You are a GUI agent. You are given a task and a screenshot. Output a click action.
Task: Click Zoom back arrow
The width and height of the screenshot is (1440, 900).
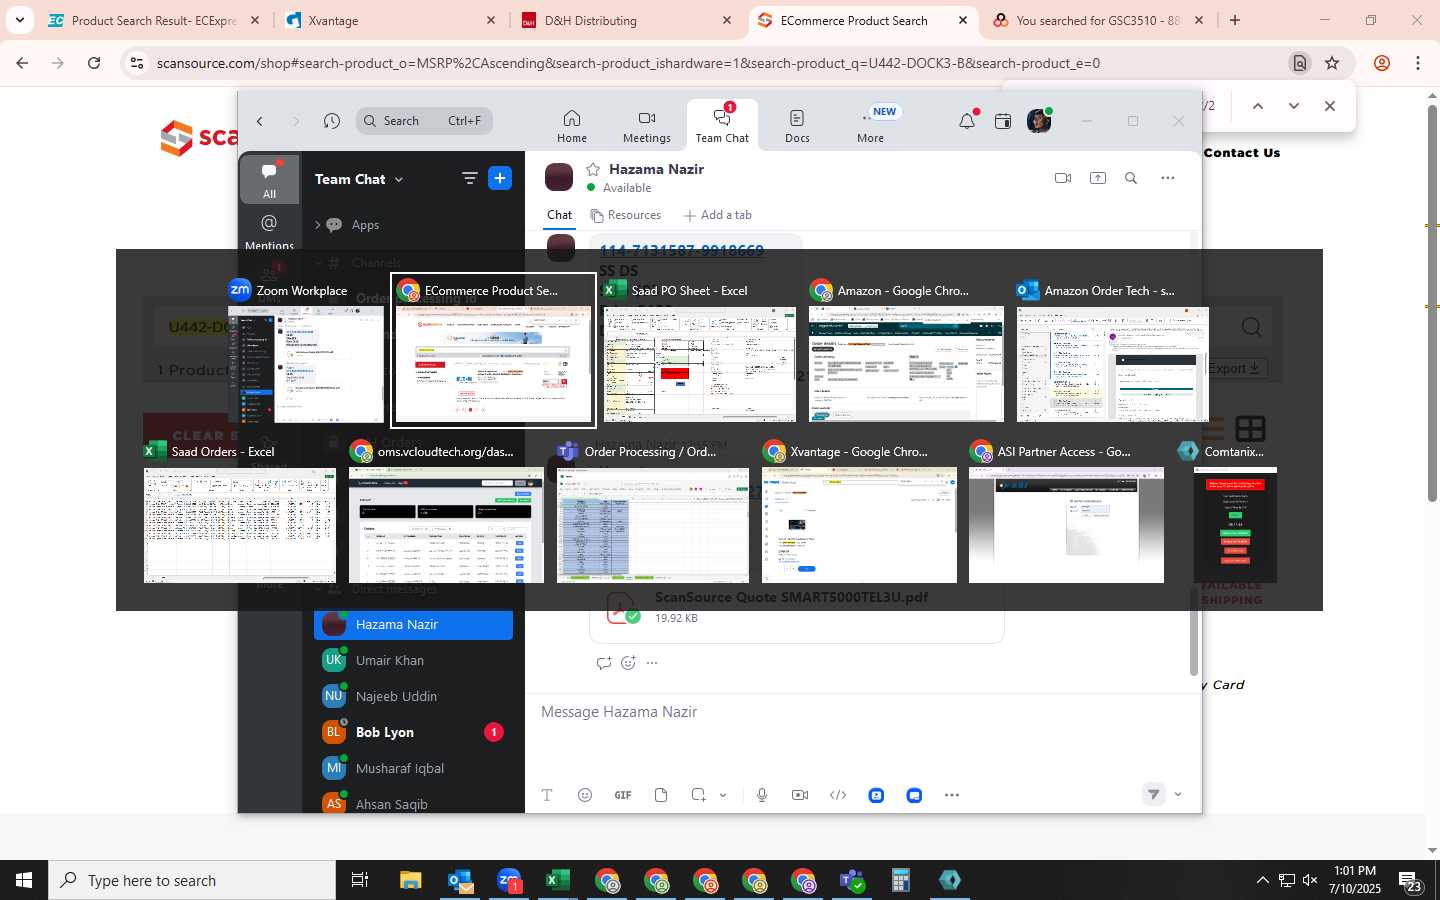(260, 121)
